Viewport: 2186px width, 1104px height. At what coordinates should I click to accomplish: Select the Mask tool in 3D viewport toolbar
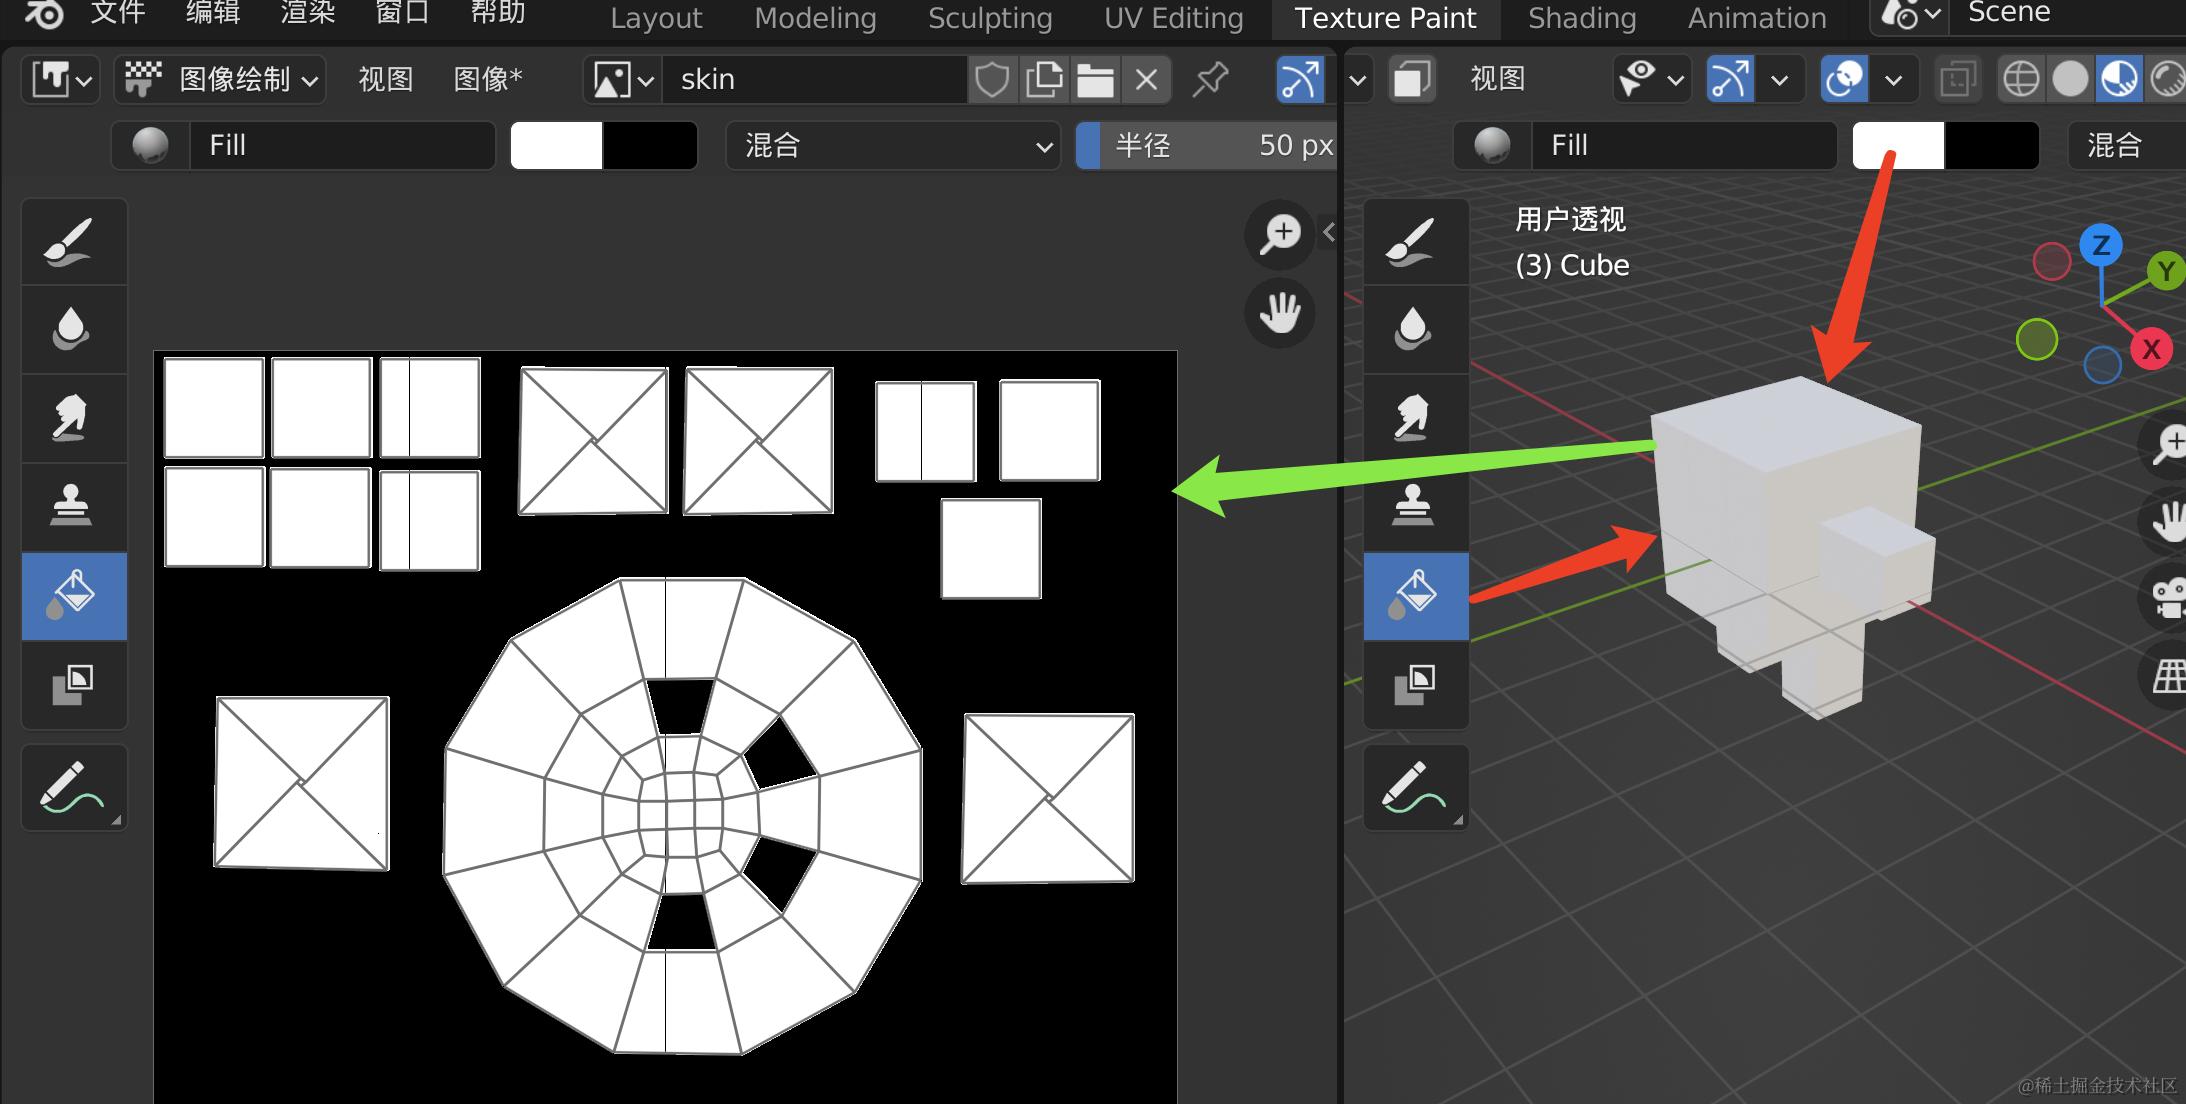(1414, 684)
